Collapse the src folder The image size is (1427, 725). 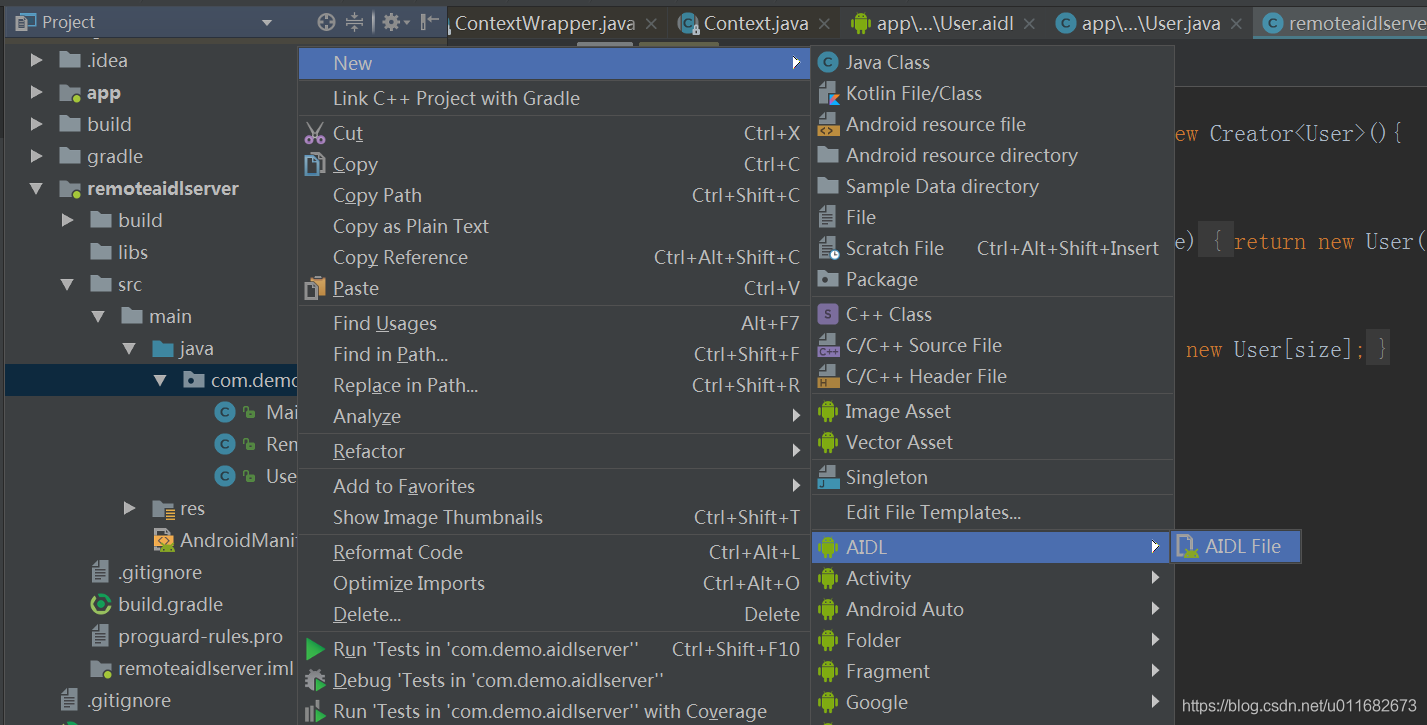(68, 284)
